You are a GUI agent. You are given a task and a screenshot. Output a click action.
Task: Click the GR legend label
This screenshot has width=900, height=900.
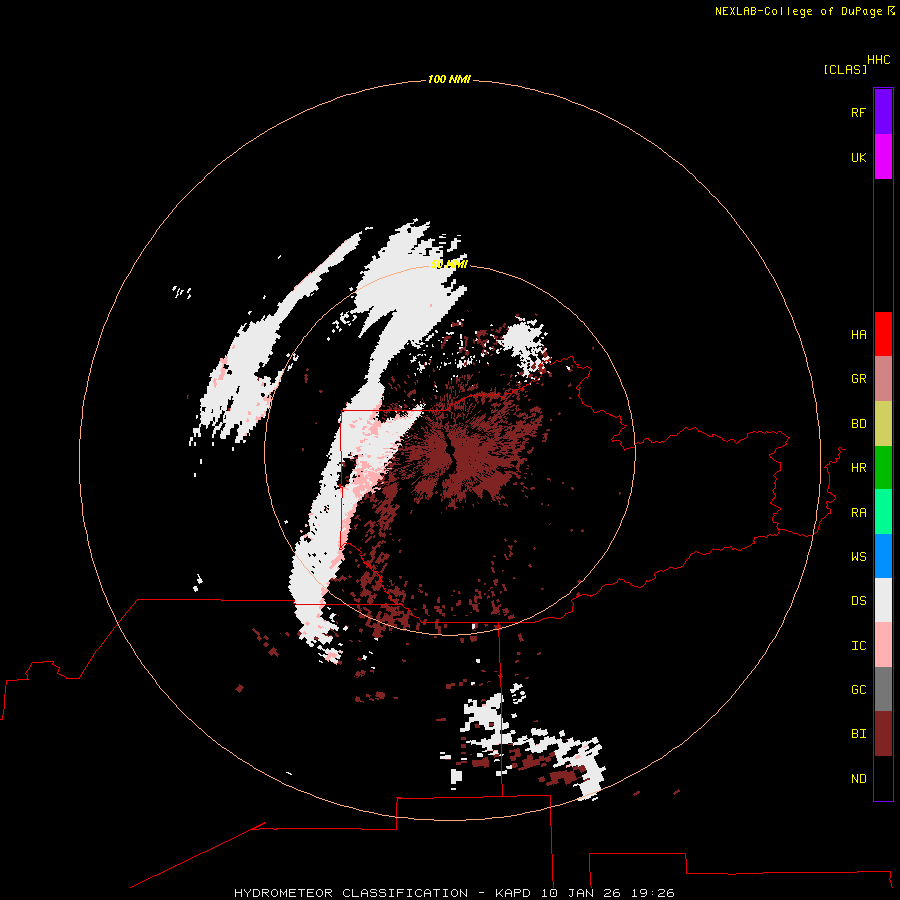[858, 379]
